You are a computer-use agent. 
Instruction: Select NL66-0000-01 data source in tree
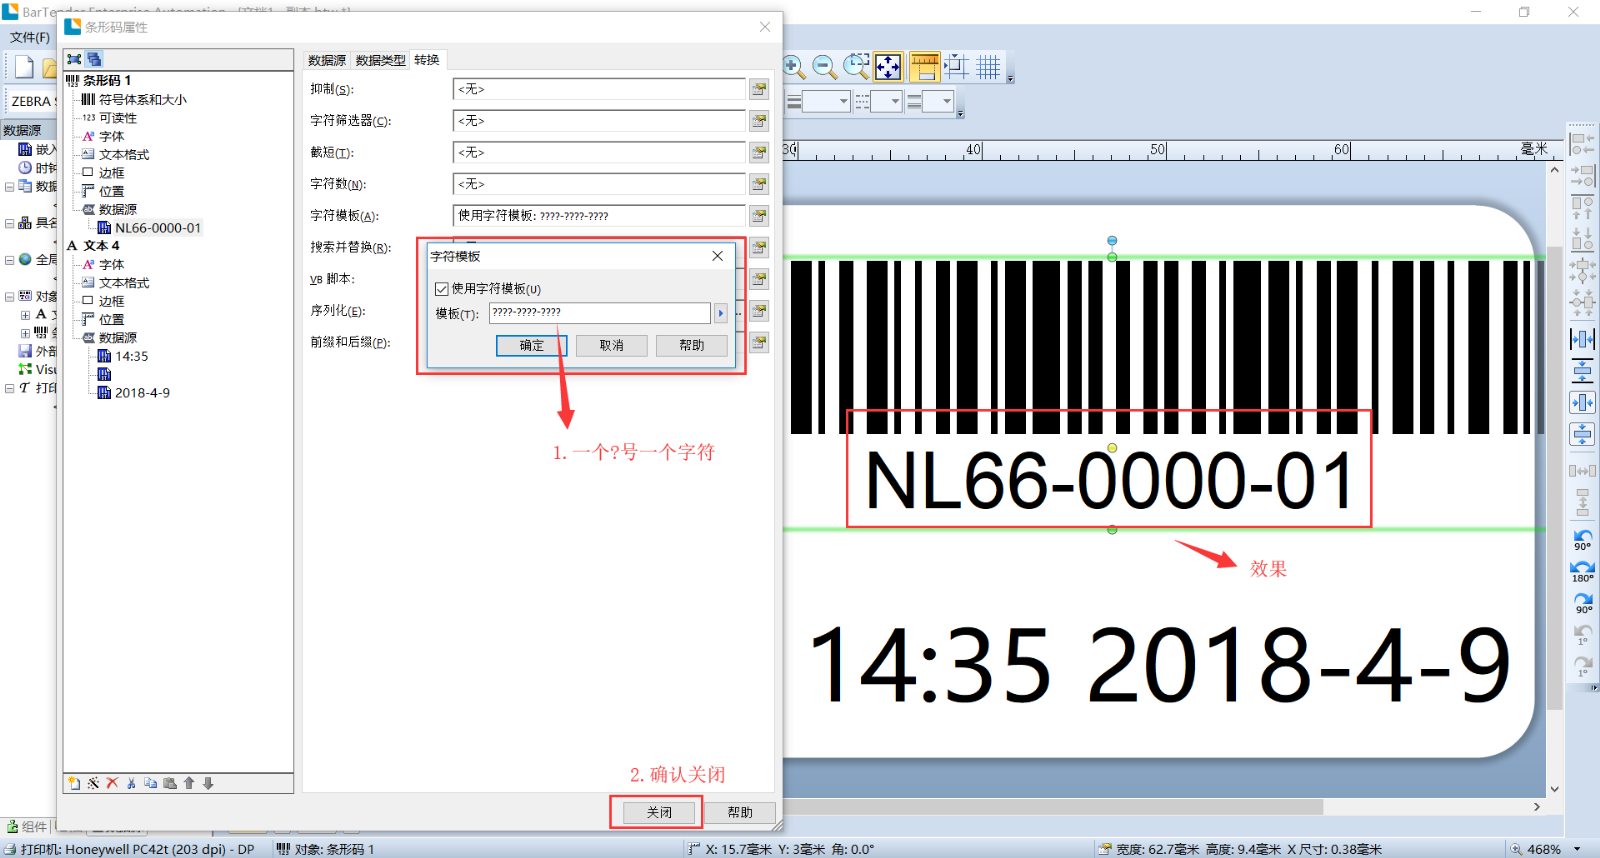pos(157,228)
